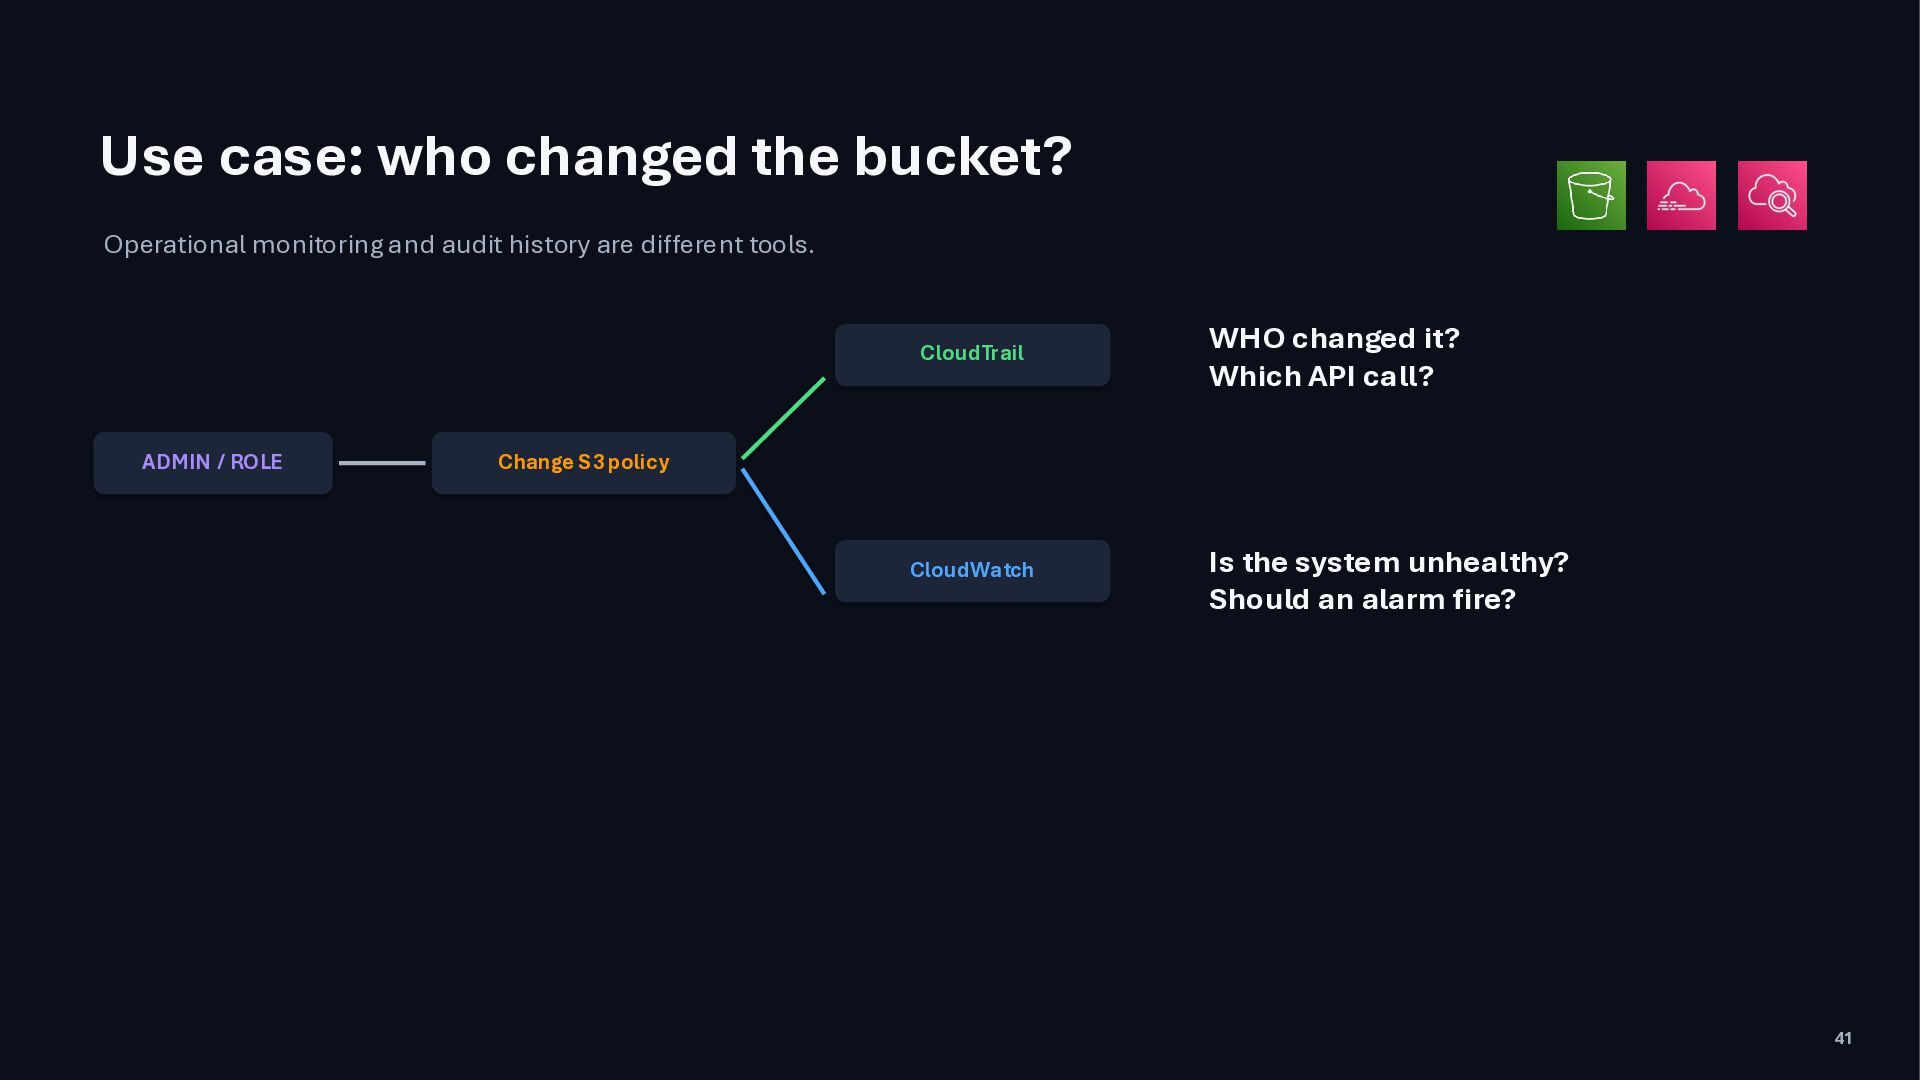Select the 'Which API call?' text
Viewport: 1920px width, 1080px height.
pos(1321,376)
